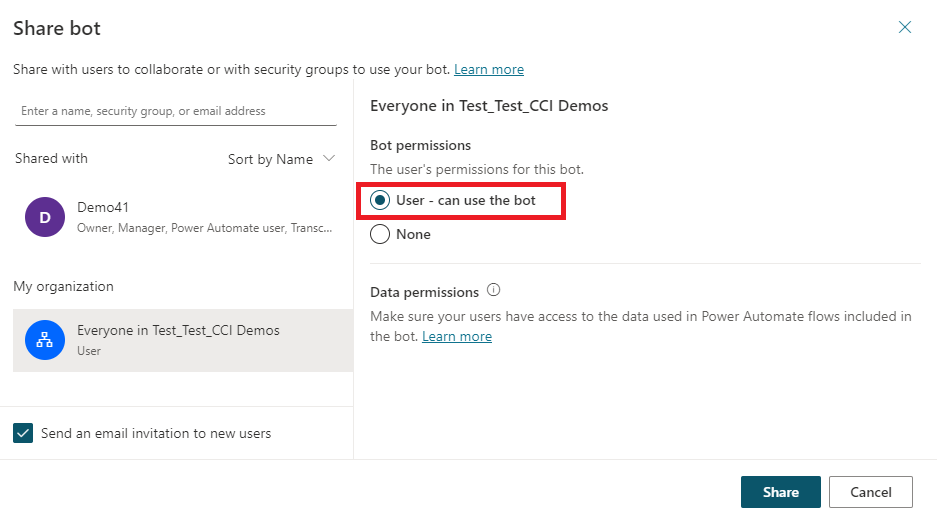
Task: Open the Sort by Name dropdown
Action: pyautogui.click(x=281, y=159)
